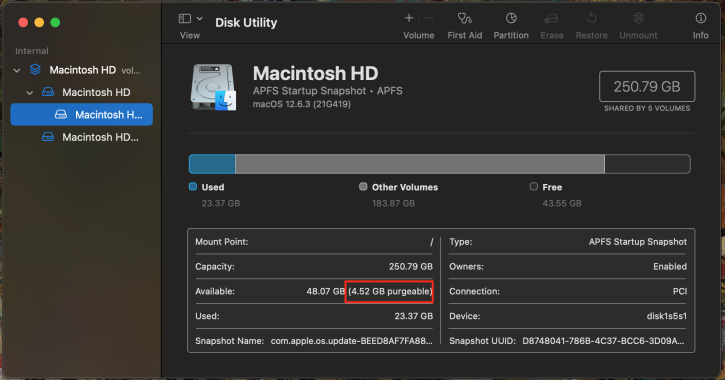Close the Disk Utility window
The image size is (725, 380).
pos(23,22)
